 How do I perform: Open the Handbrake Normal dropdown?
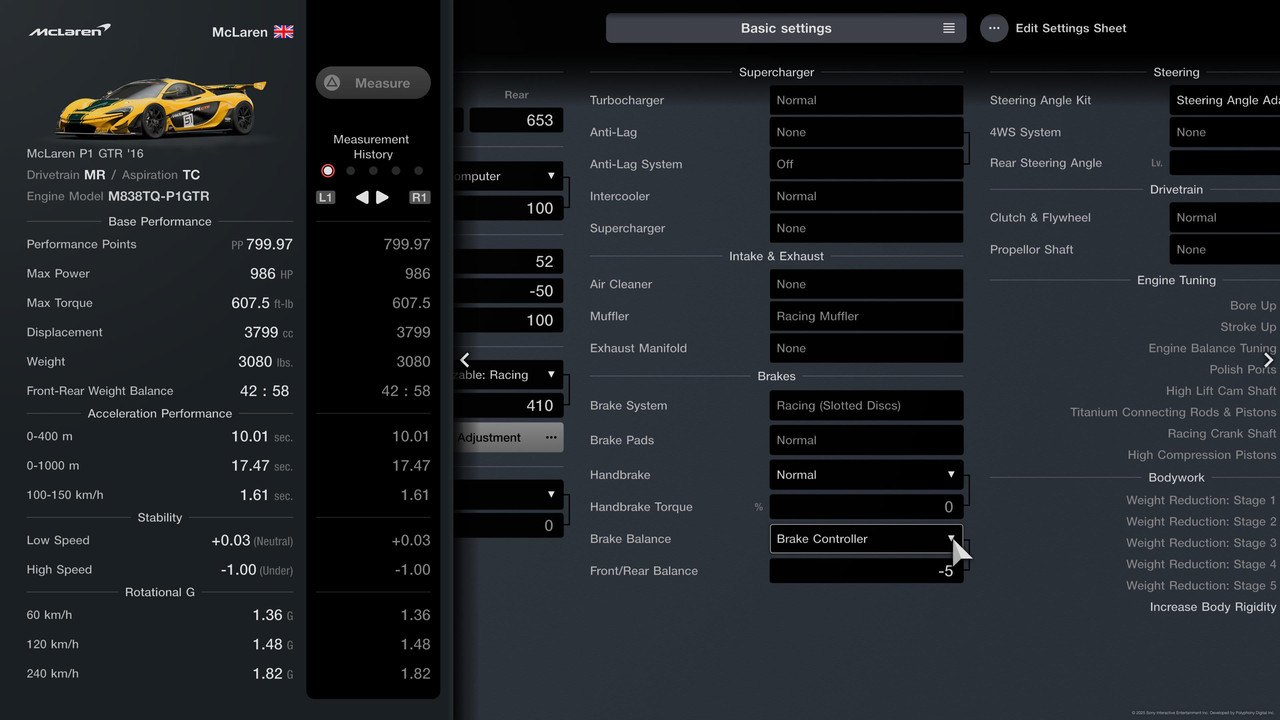point(866,475)
